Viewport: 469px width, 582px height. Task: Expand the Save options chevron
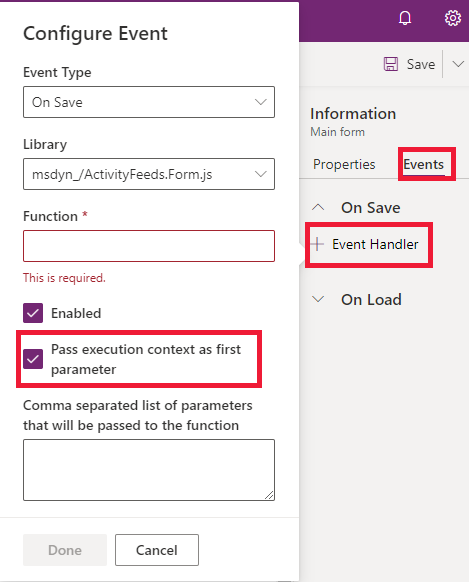click(458, 64)
